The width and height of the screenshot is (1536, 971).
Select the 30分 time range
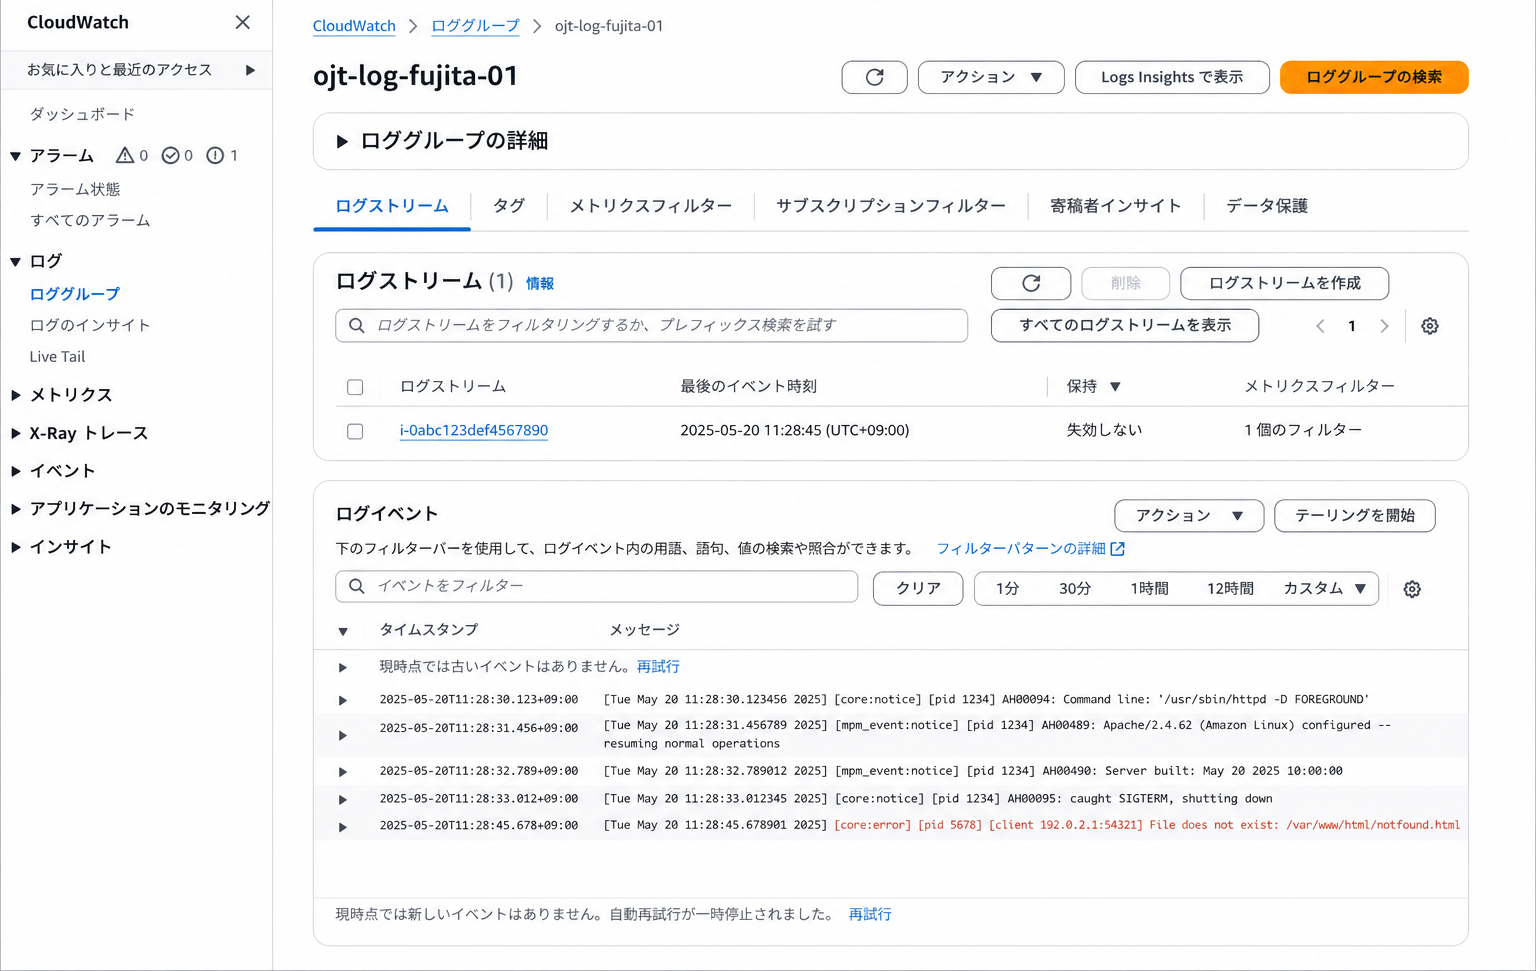[x=1075, y=589]
